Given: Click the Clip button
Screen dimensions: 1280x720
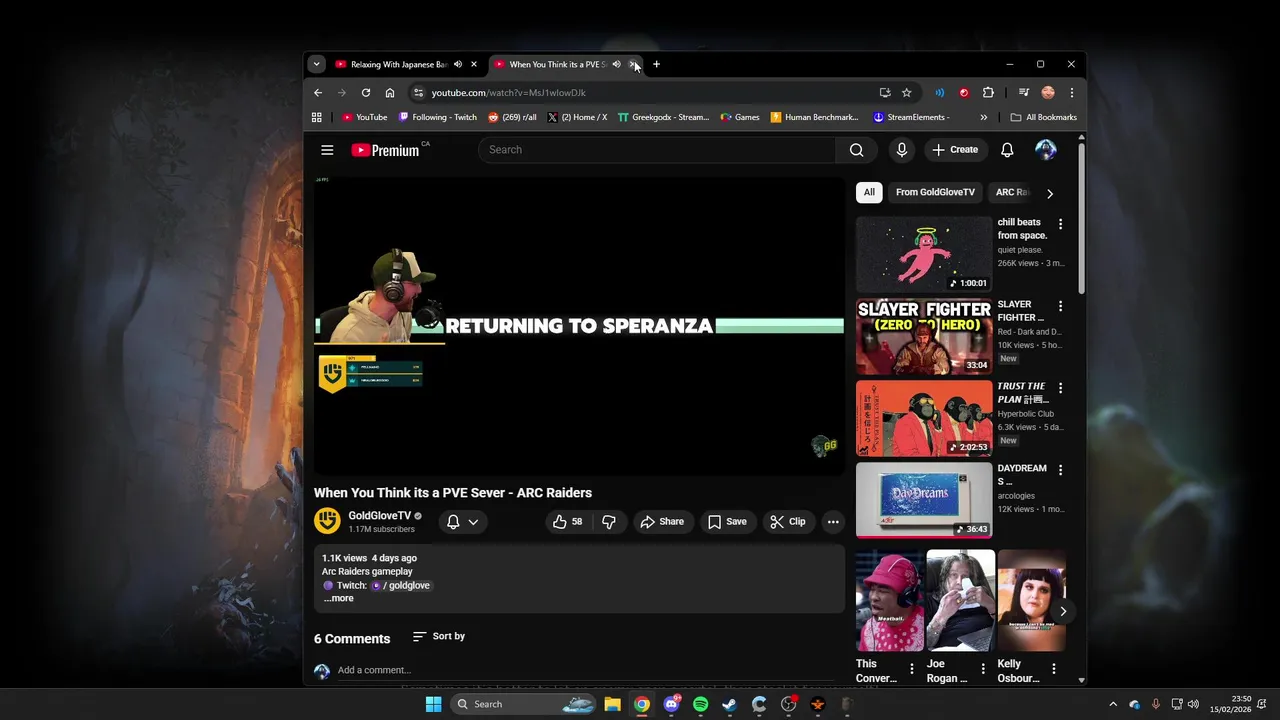Looking at the screenshot, I should (x=787, y=521).
